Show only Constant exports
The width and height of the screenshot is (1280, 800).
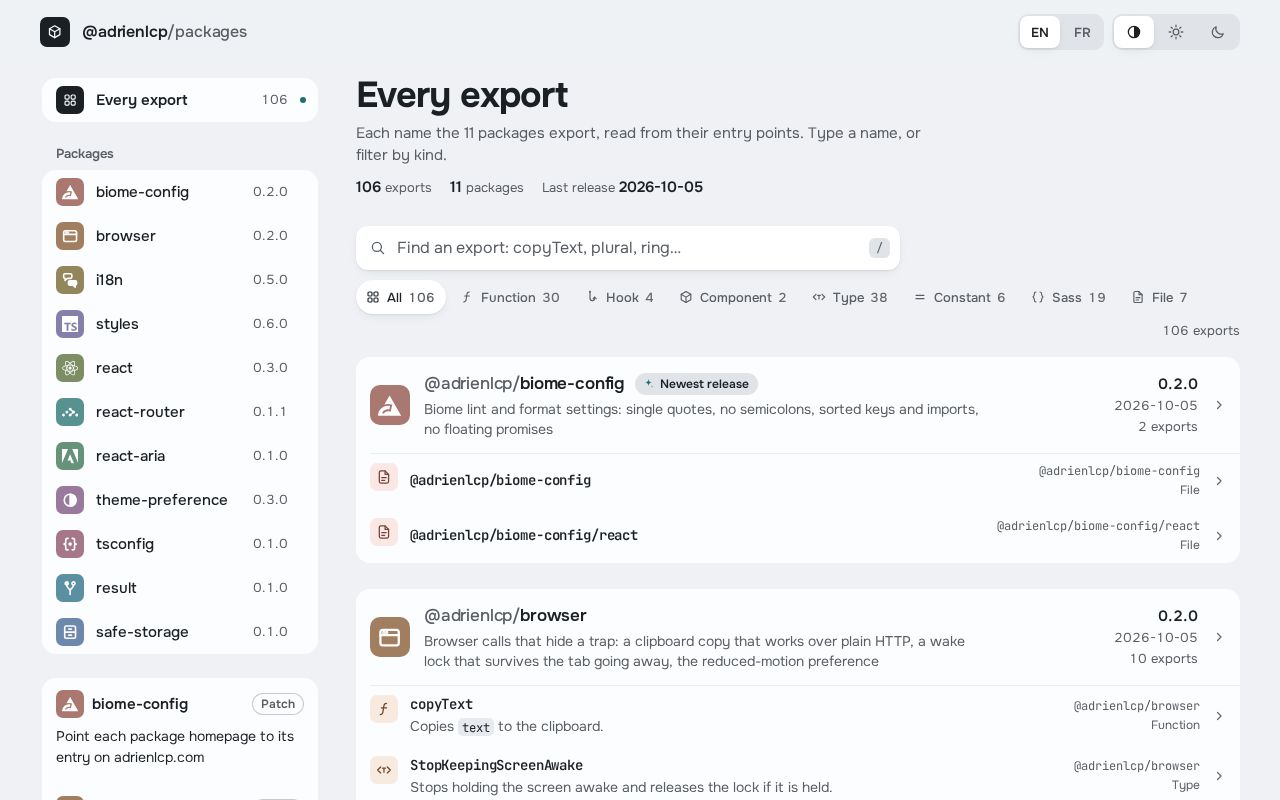coord(960,297)
